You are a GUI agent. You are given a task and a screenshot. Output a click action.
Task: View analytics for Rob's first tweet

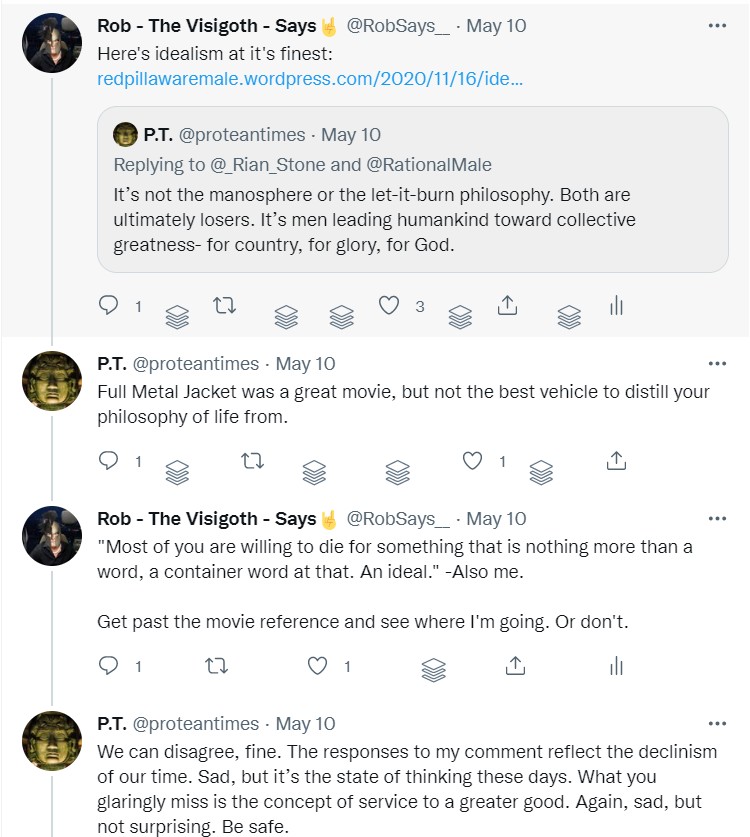tap(616, 306)
